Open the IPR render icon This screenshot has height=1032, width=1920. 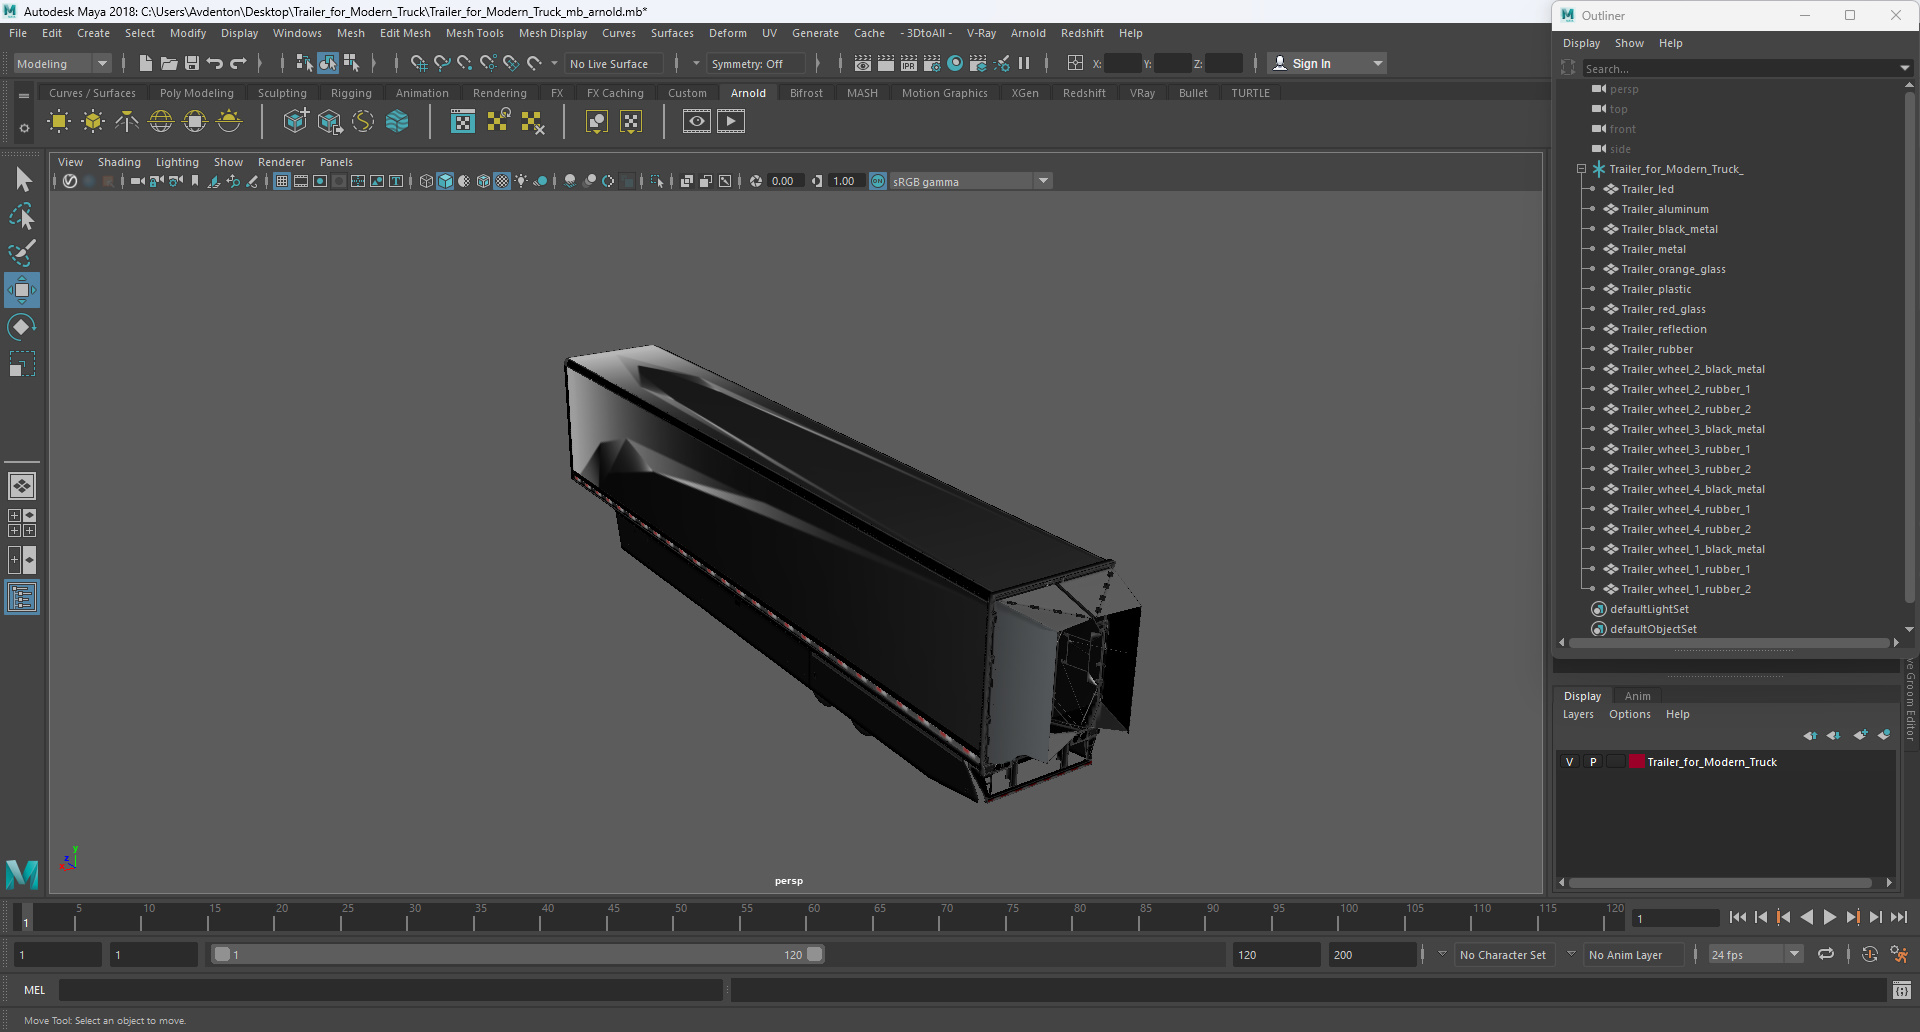click(909, 63)
